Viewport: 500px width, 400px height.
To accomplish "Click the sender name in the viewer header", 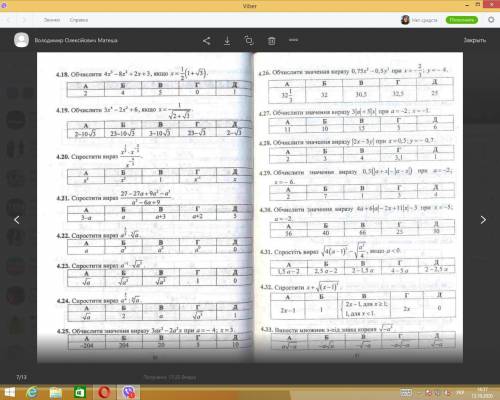I will 76,40.
